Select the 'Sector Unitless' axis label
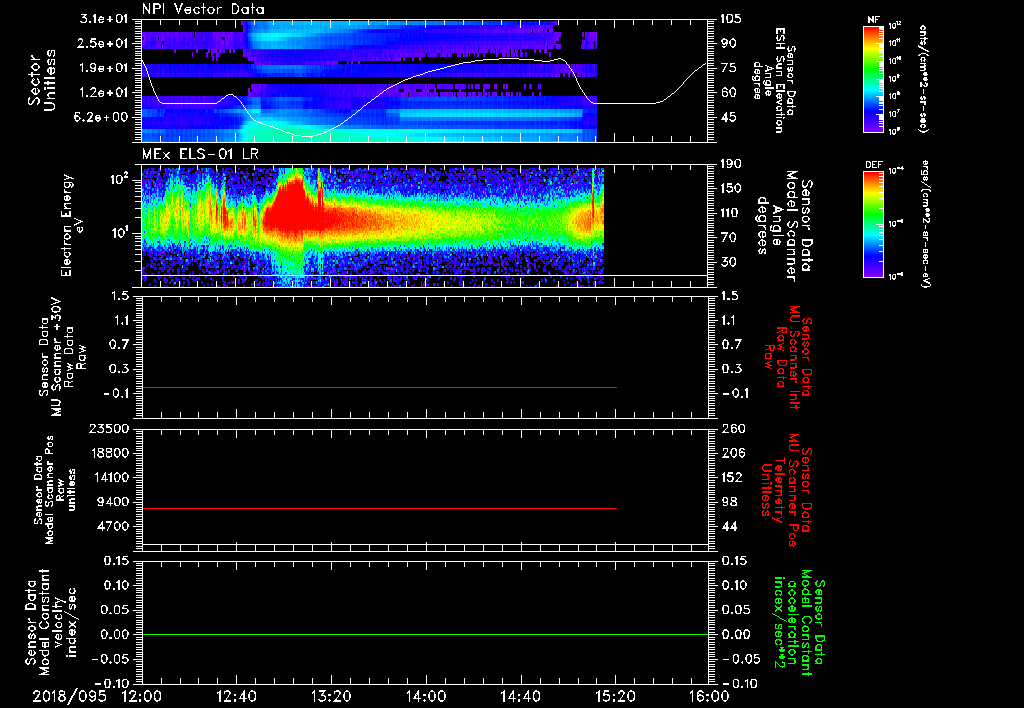The image size is (1024, 708). [x=42, y=80]
